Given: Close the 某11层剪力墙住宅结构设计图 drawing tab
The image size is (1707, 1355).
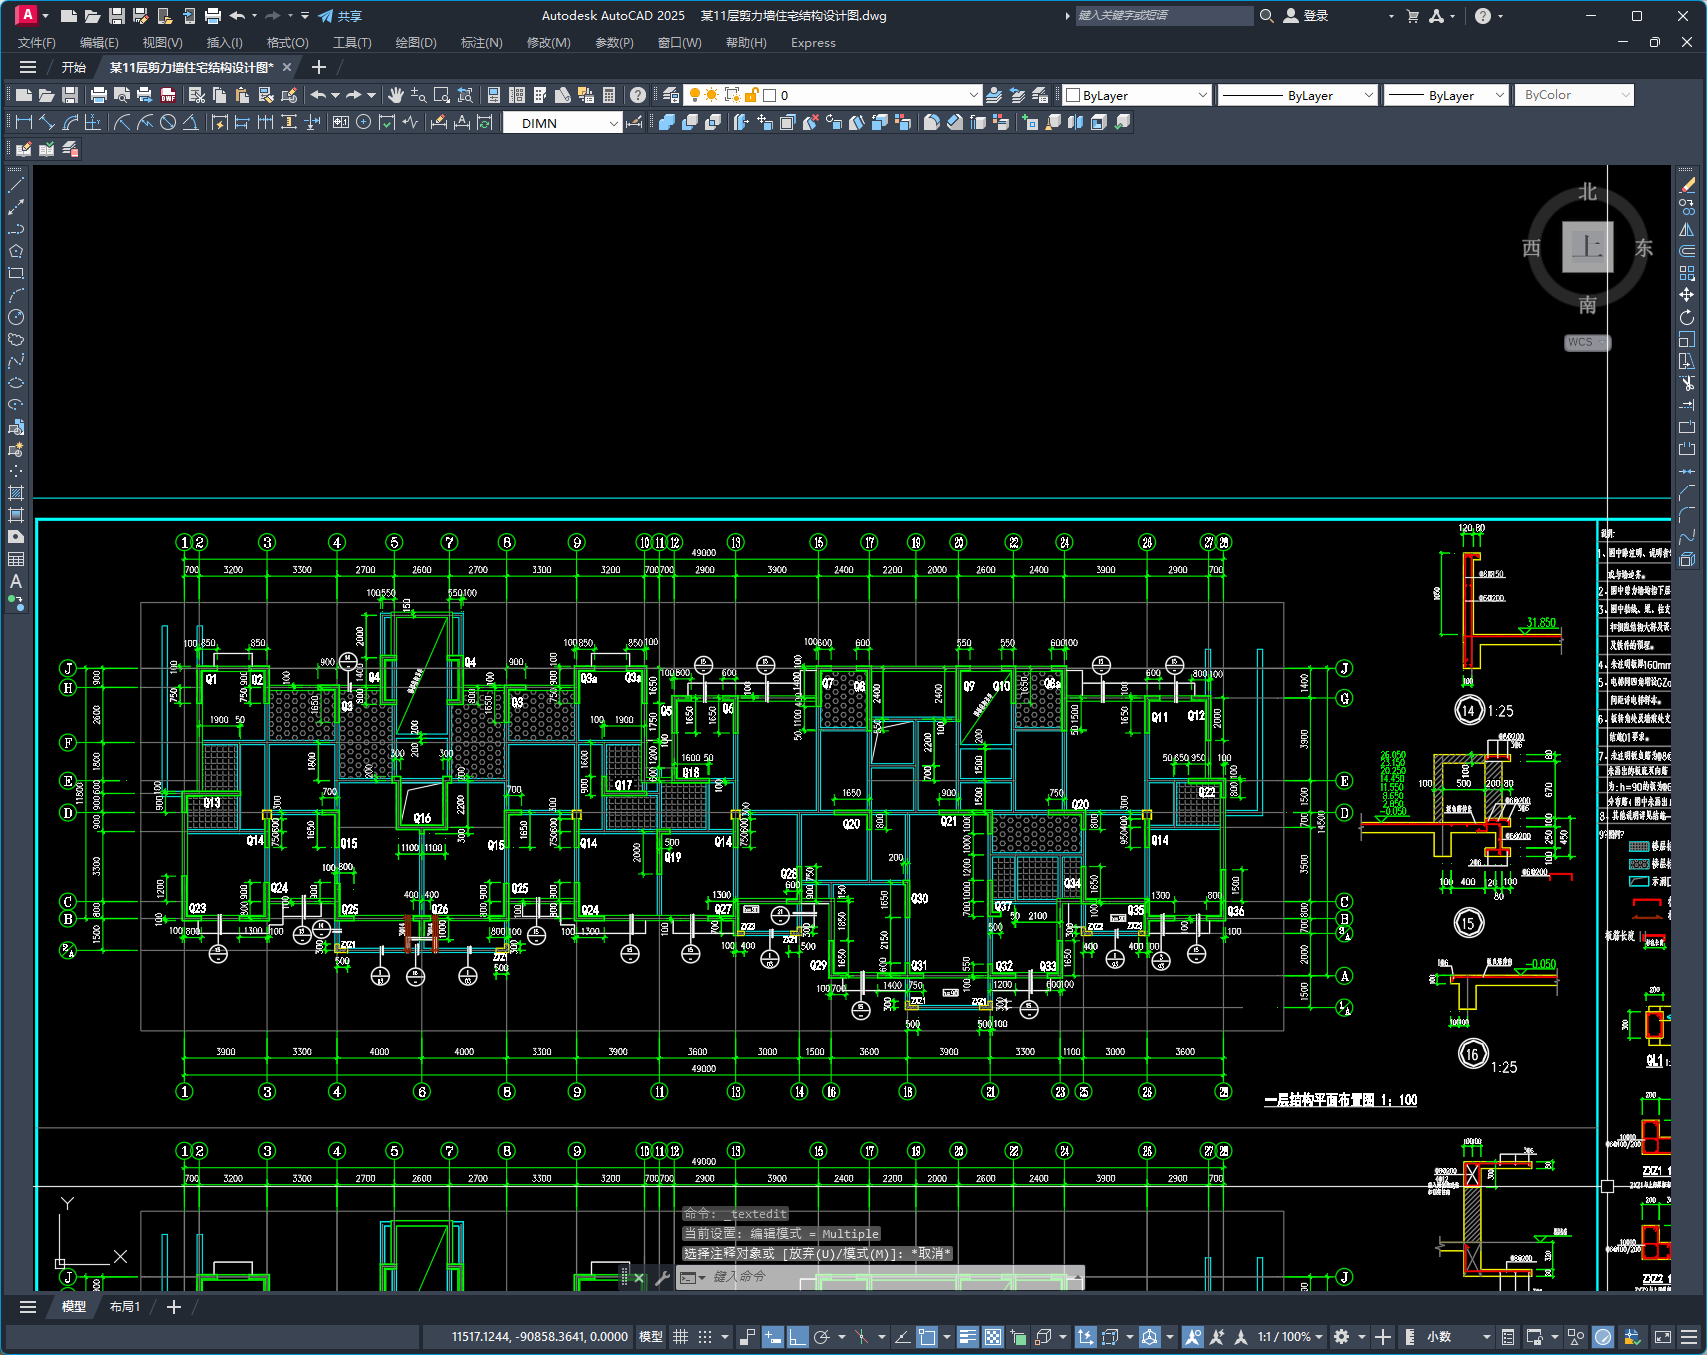Looking at the screenshot, I should click(287, 67).
